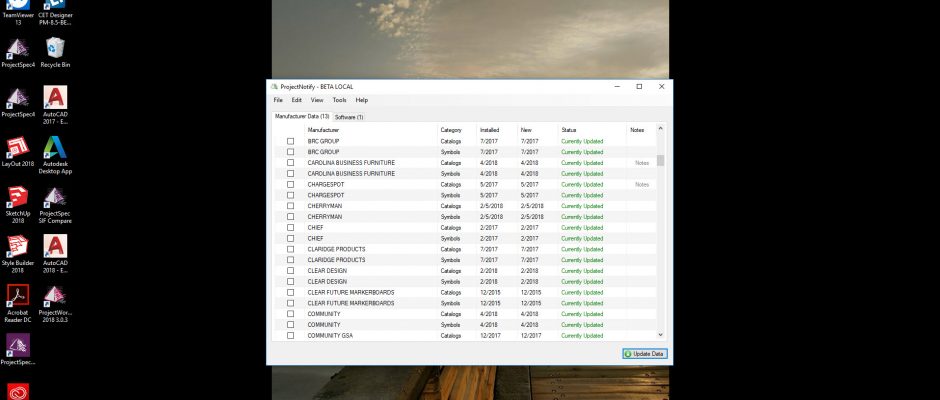
Task: Open Notes link for CAROLINA BUSINESS FURNITURE Catalogs
Action: [x=642, y=163]
